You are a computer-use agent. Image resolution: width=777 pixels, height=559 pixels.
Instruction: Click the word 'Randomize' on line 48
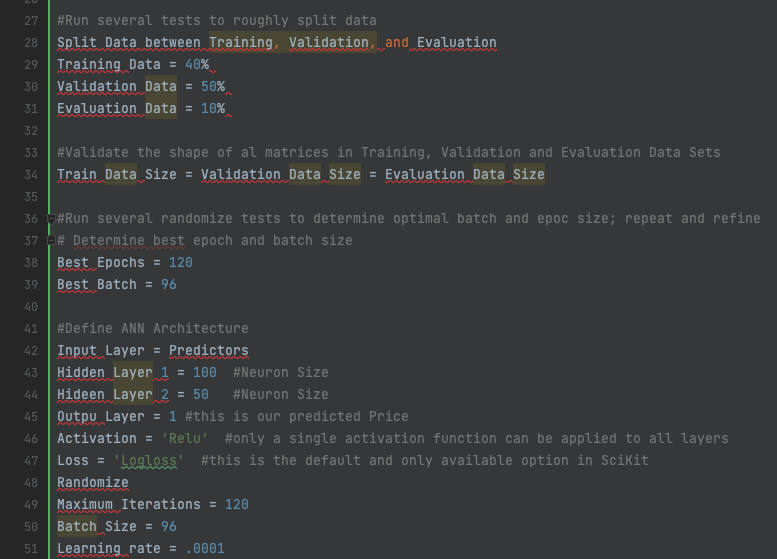pyautogui.click(x=93, y=482)
